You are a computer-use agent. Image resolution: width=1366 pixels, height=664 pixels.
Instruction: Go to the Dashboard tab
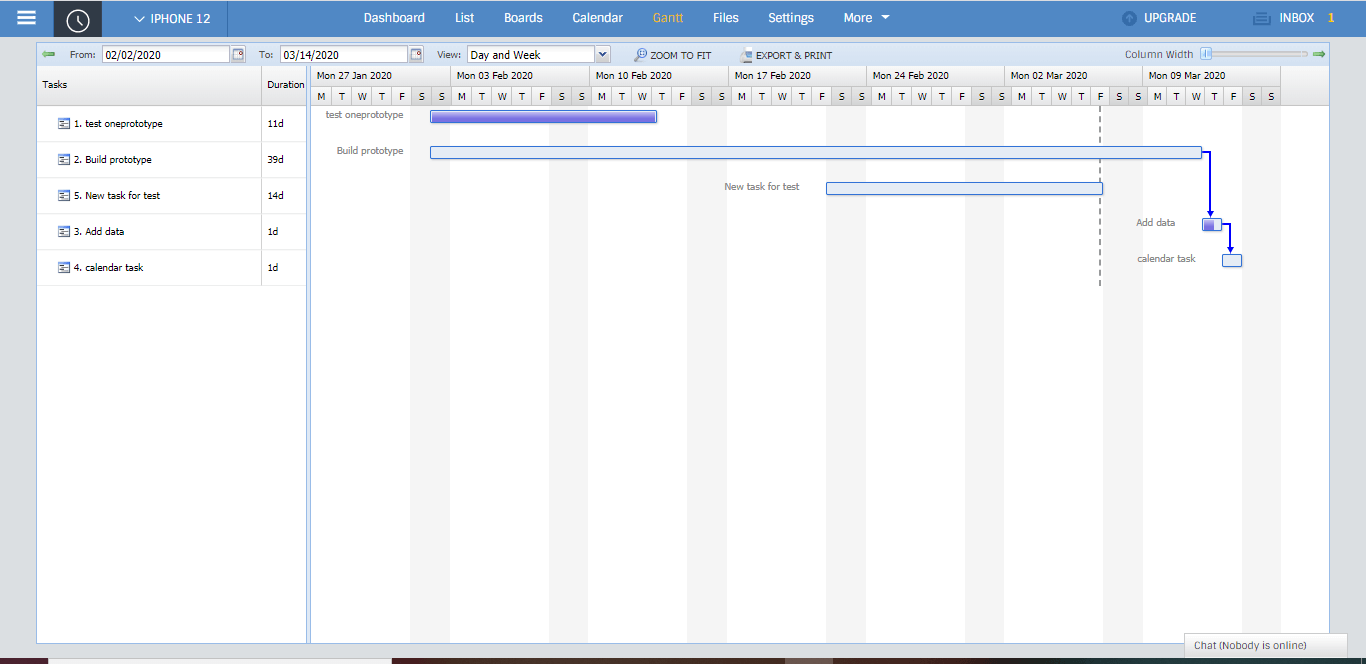pyautogui.click(x=394, y=18)
